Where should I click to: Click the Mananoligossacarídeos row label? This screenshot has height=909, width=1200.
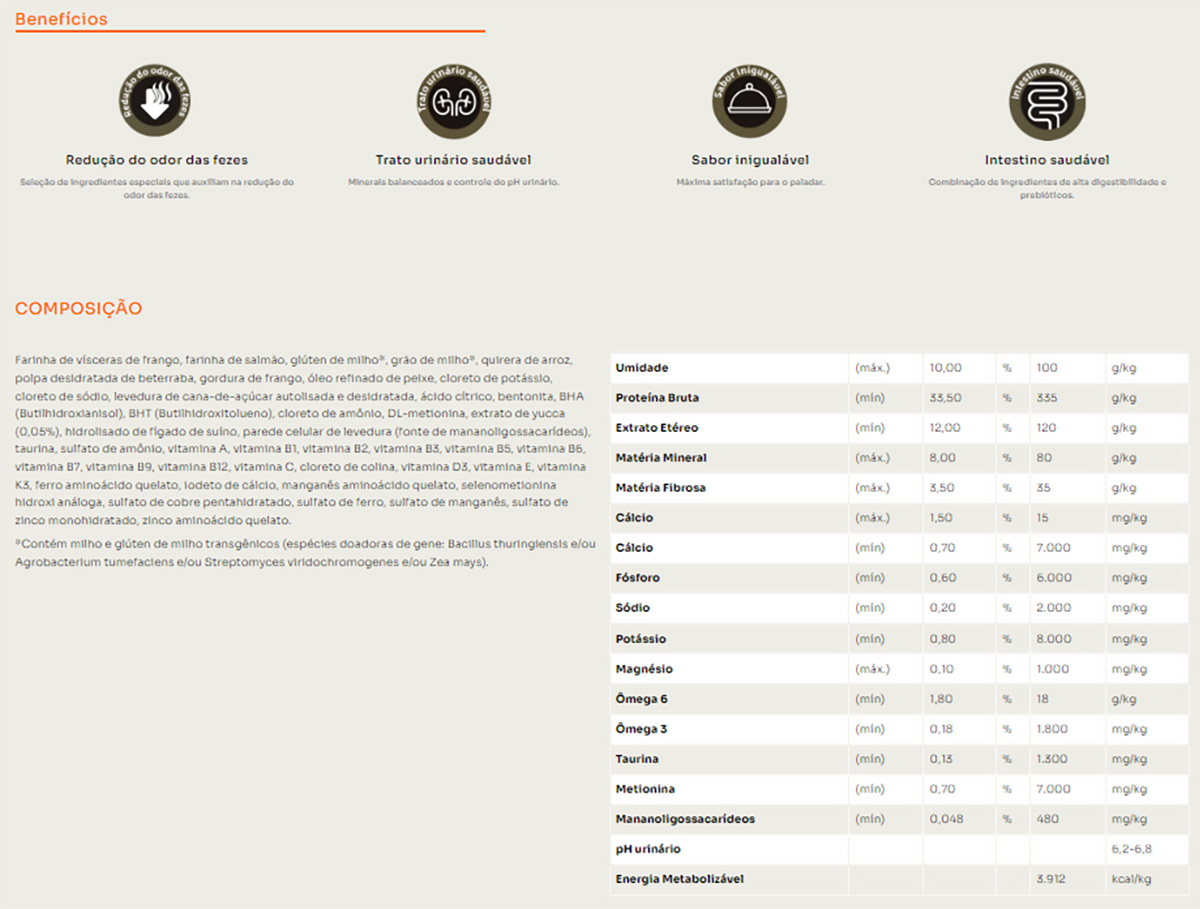click(x=685, y=819)
